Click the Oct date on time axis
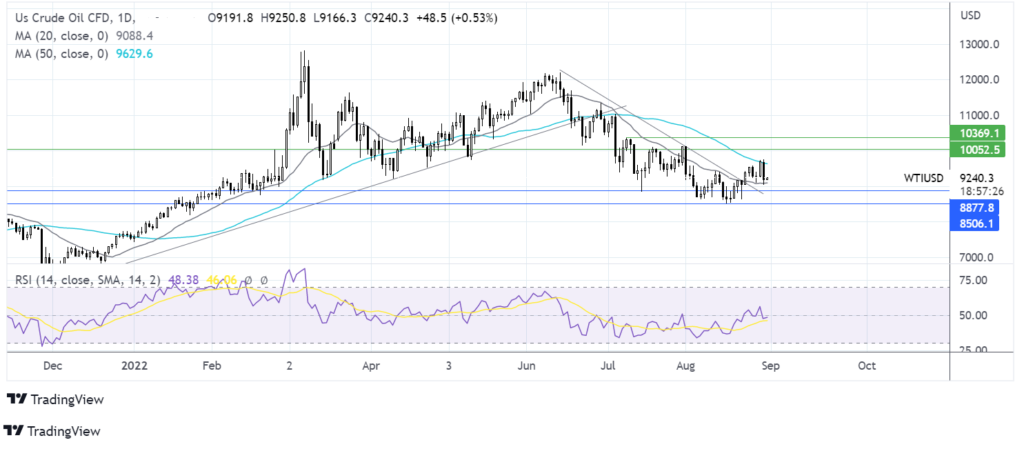This screenshot has width=1024, height=449. 867,365
